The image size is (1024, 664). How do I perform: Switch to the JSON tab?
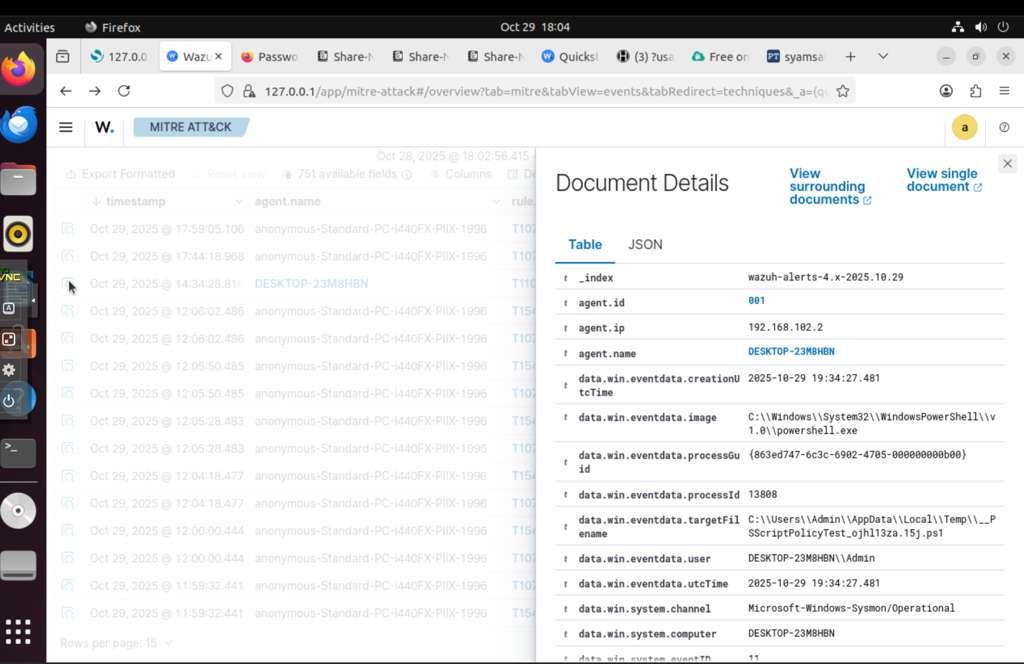click(x=645, y=244)
